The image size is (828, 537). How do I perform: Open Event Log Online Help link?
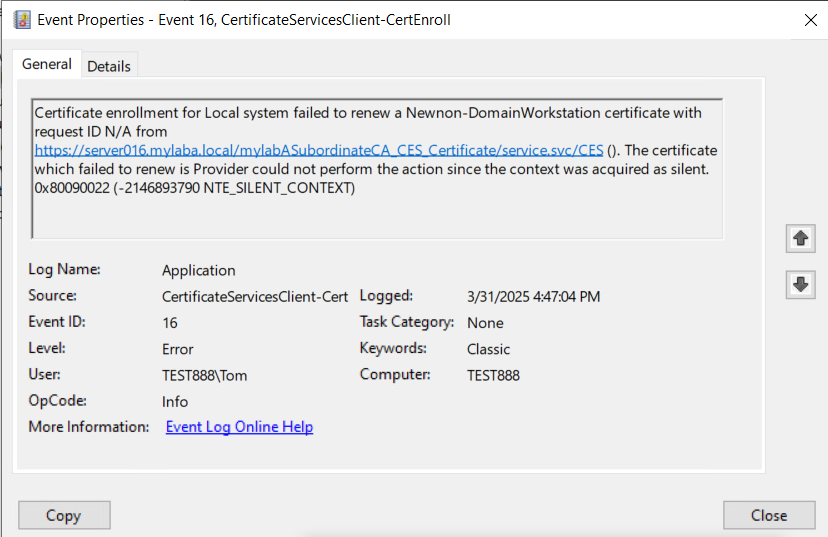pyautogui.click(x=239, y=427)
